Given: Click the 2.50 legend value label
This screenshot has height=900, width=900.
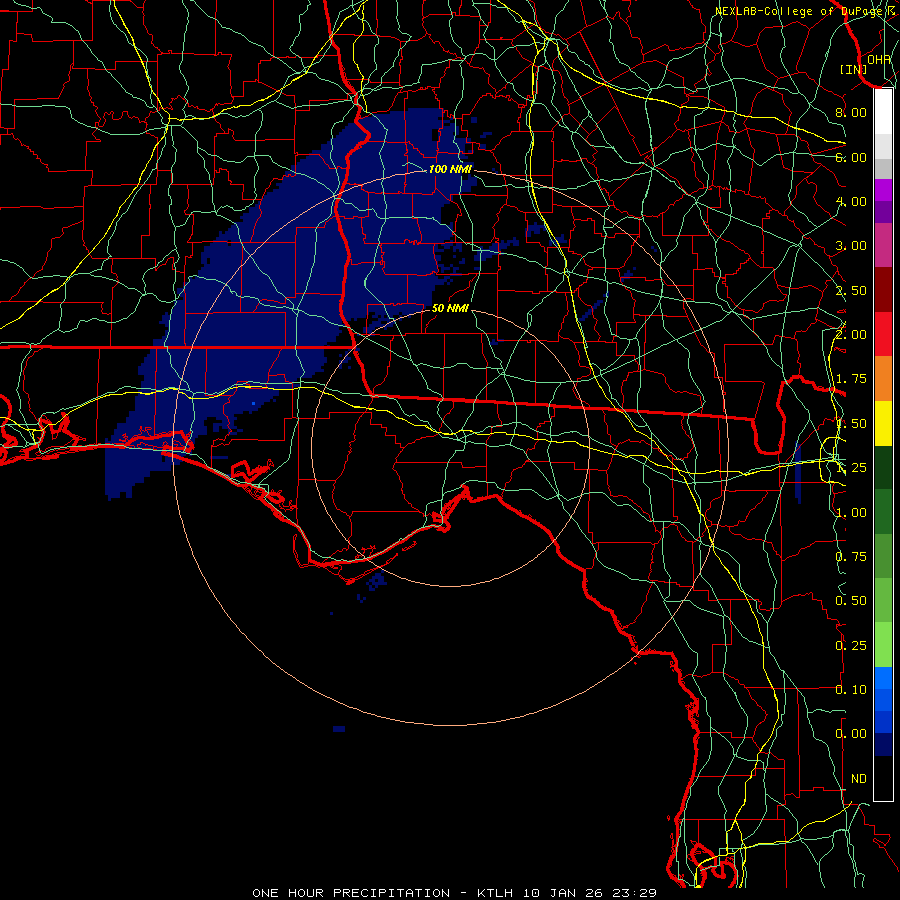Looking at the screenshot, I should click(851, 290).
